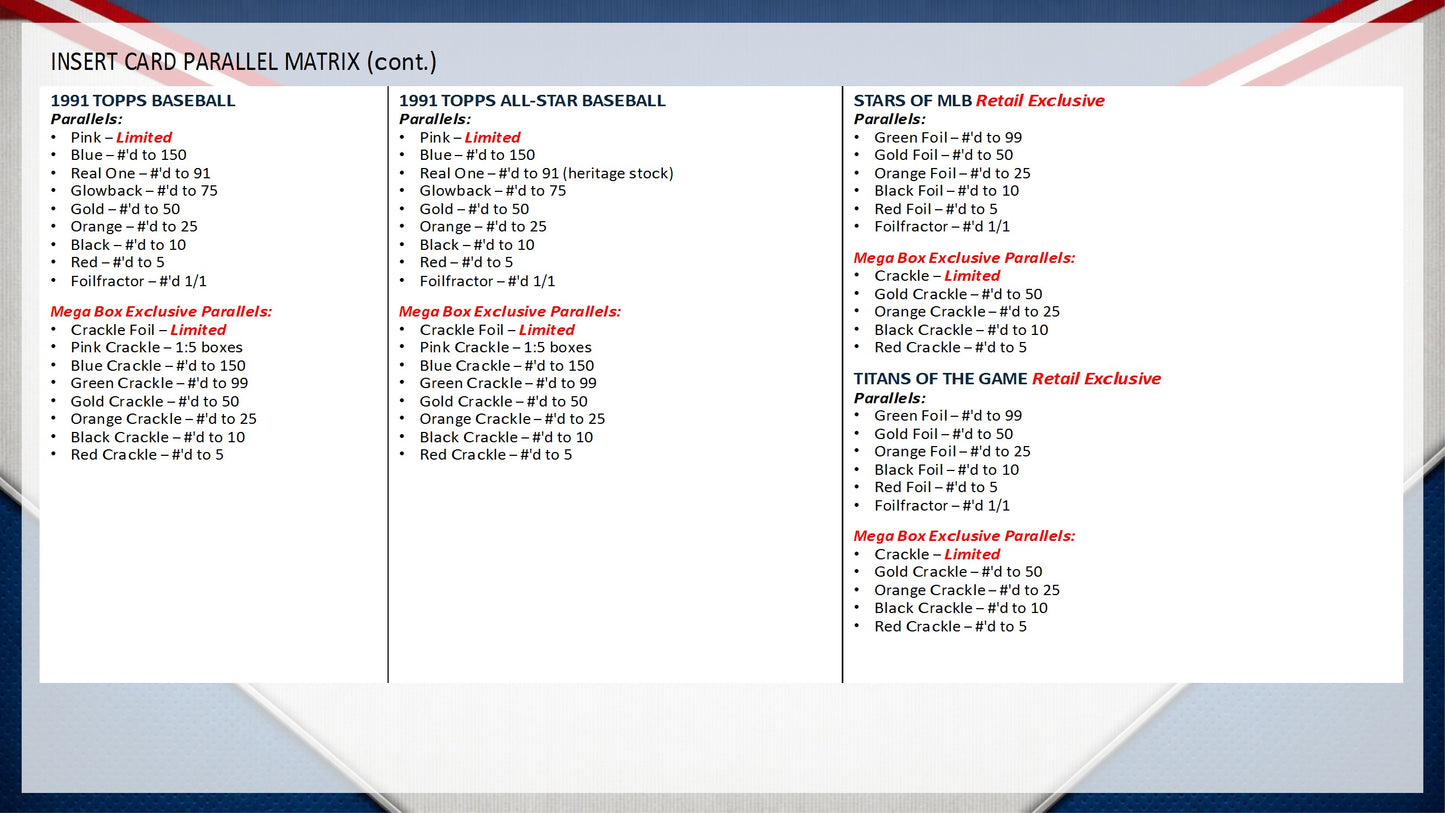The image size is (1445, 813).
Task: Click "Green Foil – #'d to 99" under Titans of the Game
Action: [949, 416]
